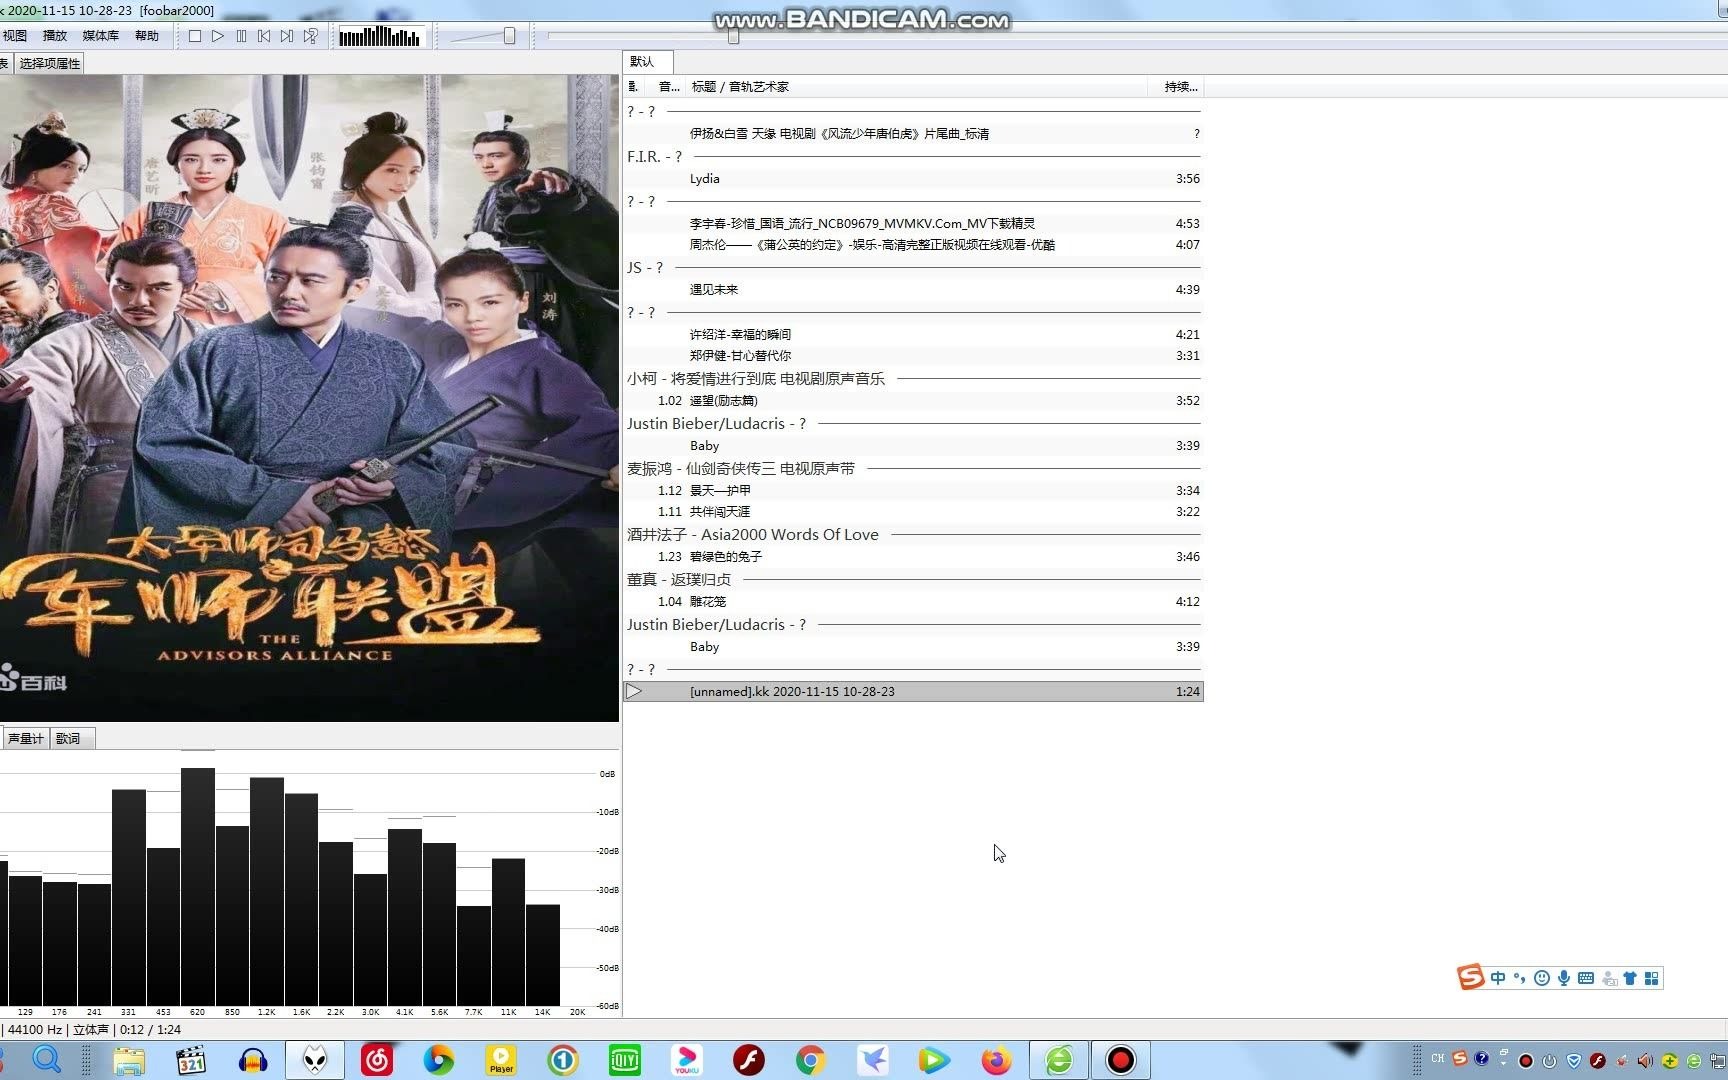Open the yellow Player app in taskbar

501,1060
